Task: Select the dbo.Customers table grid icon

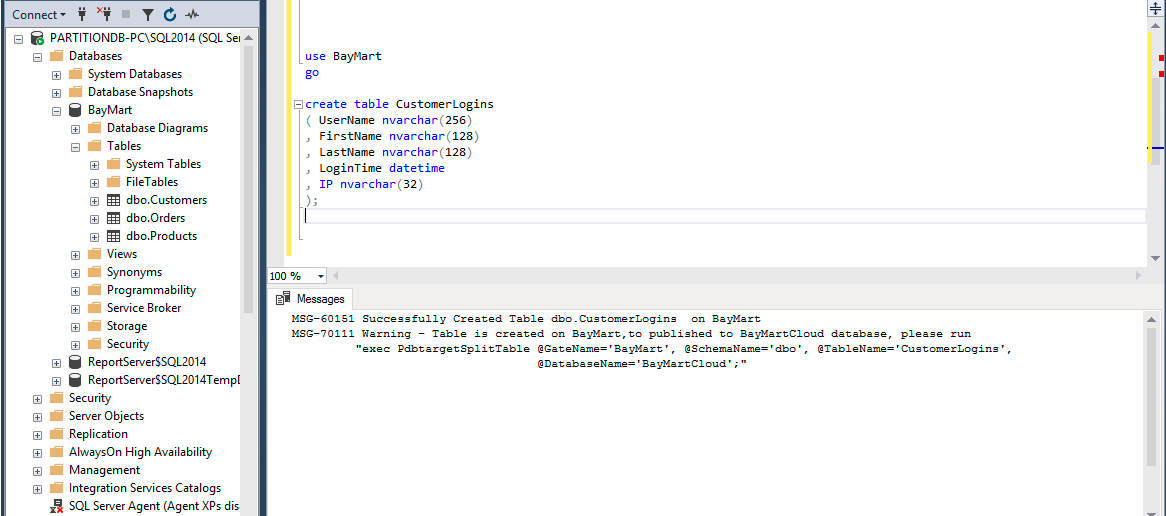Action: [113, 200]
